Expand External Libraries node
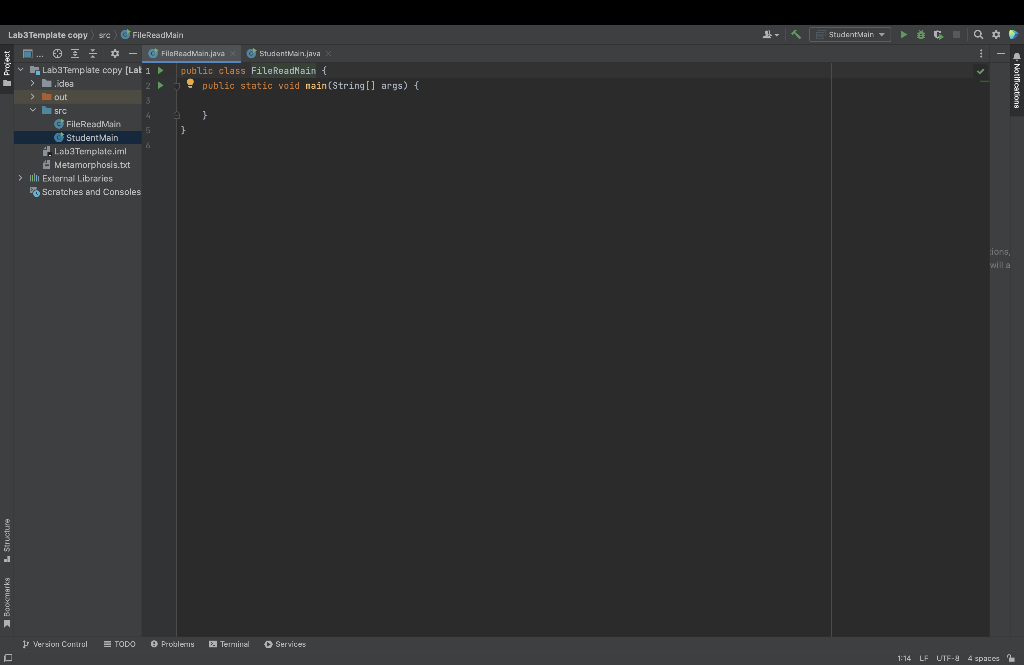 [20, 178]
